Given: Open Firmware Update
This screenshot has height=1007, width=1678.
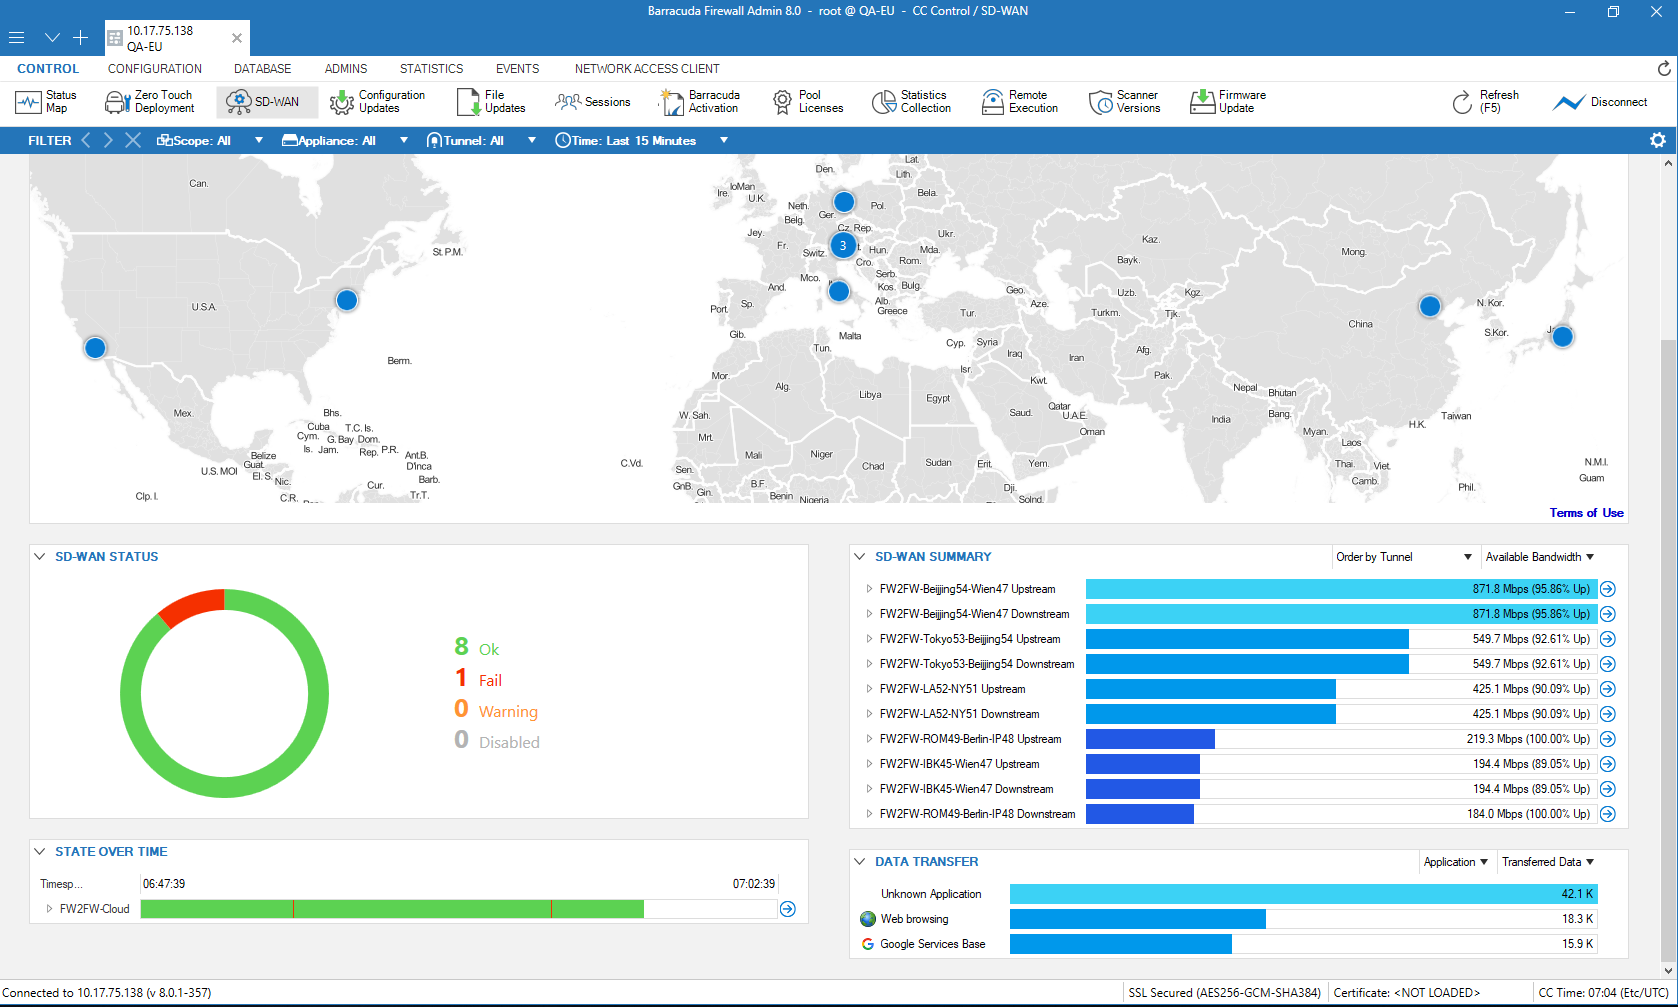Looking at the screenshot, I should pyautogui.click(x=1228, y=102).
